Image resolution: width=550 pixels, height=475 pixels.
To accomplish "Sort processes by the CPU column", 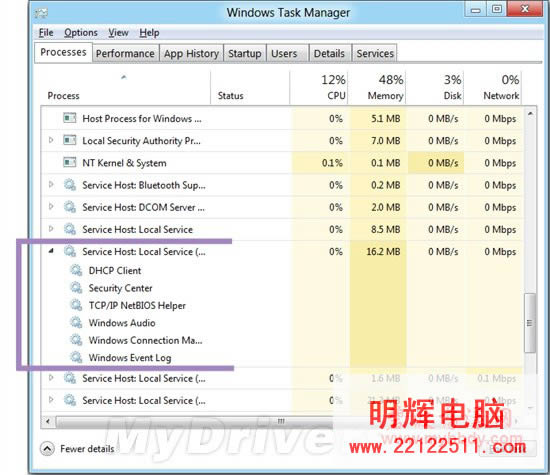I will [x=318, y=88].
